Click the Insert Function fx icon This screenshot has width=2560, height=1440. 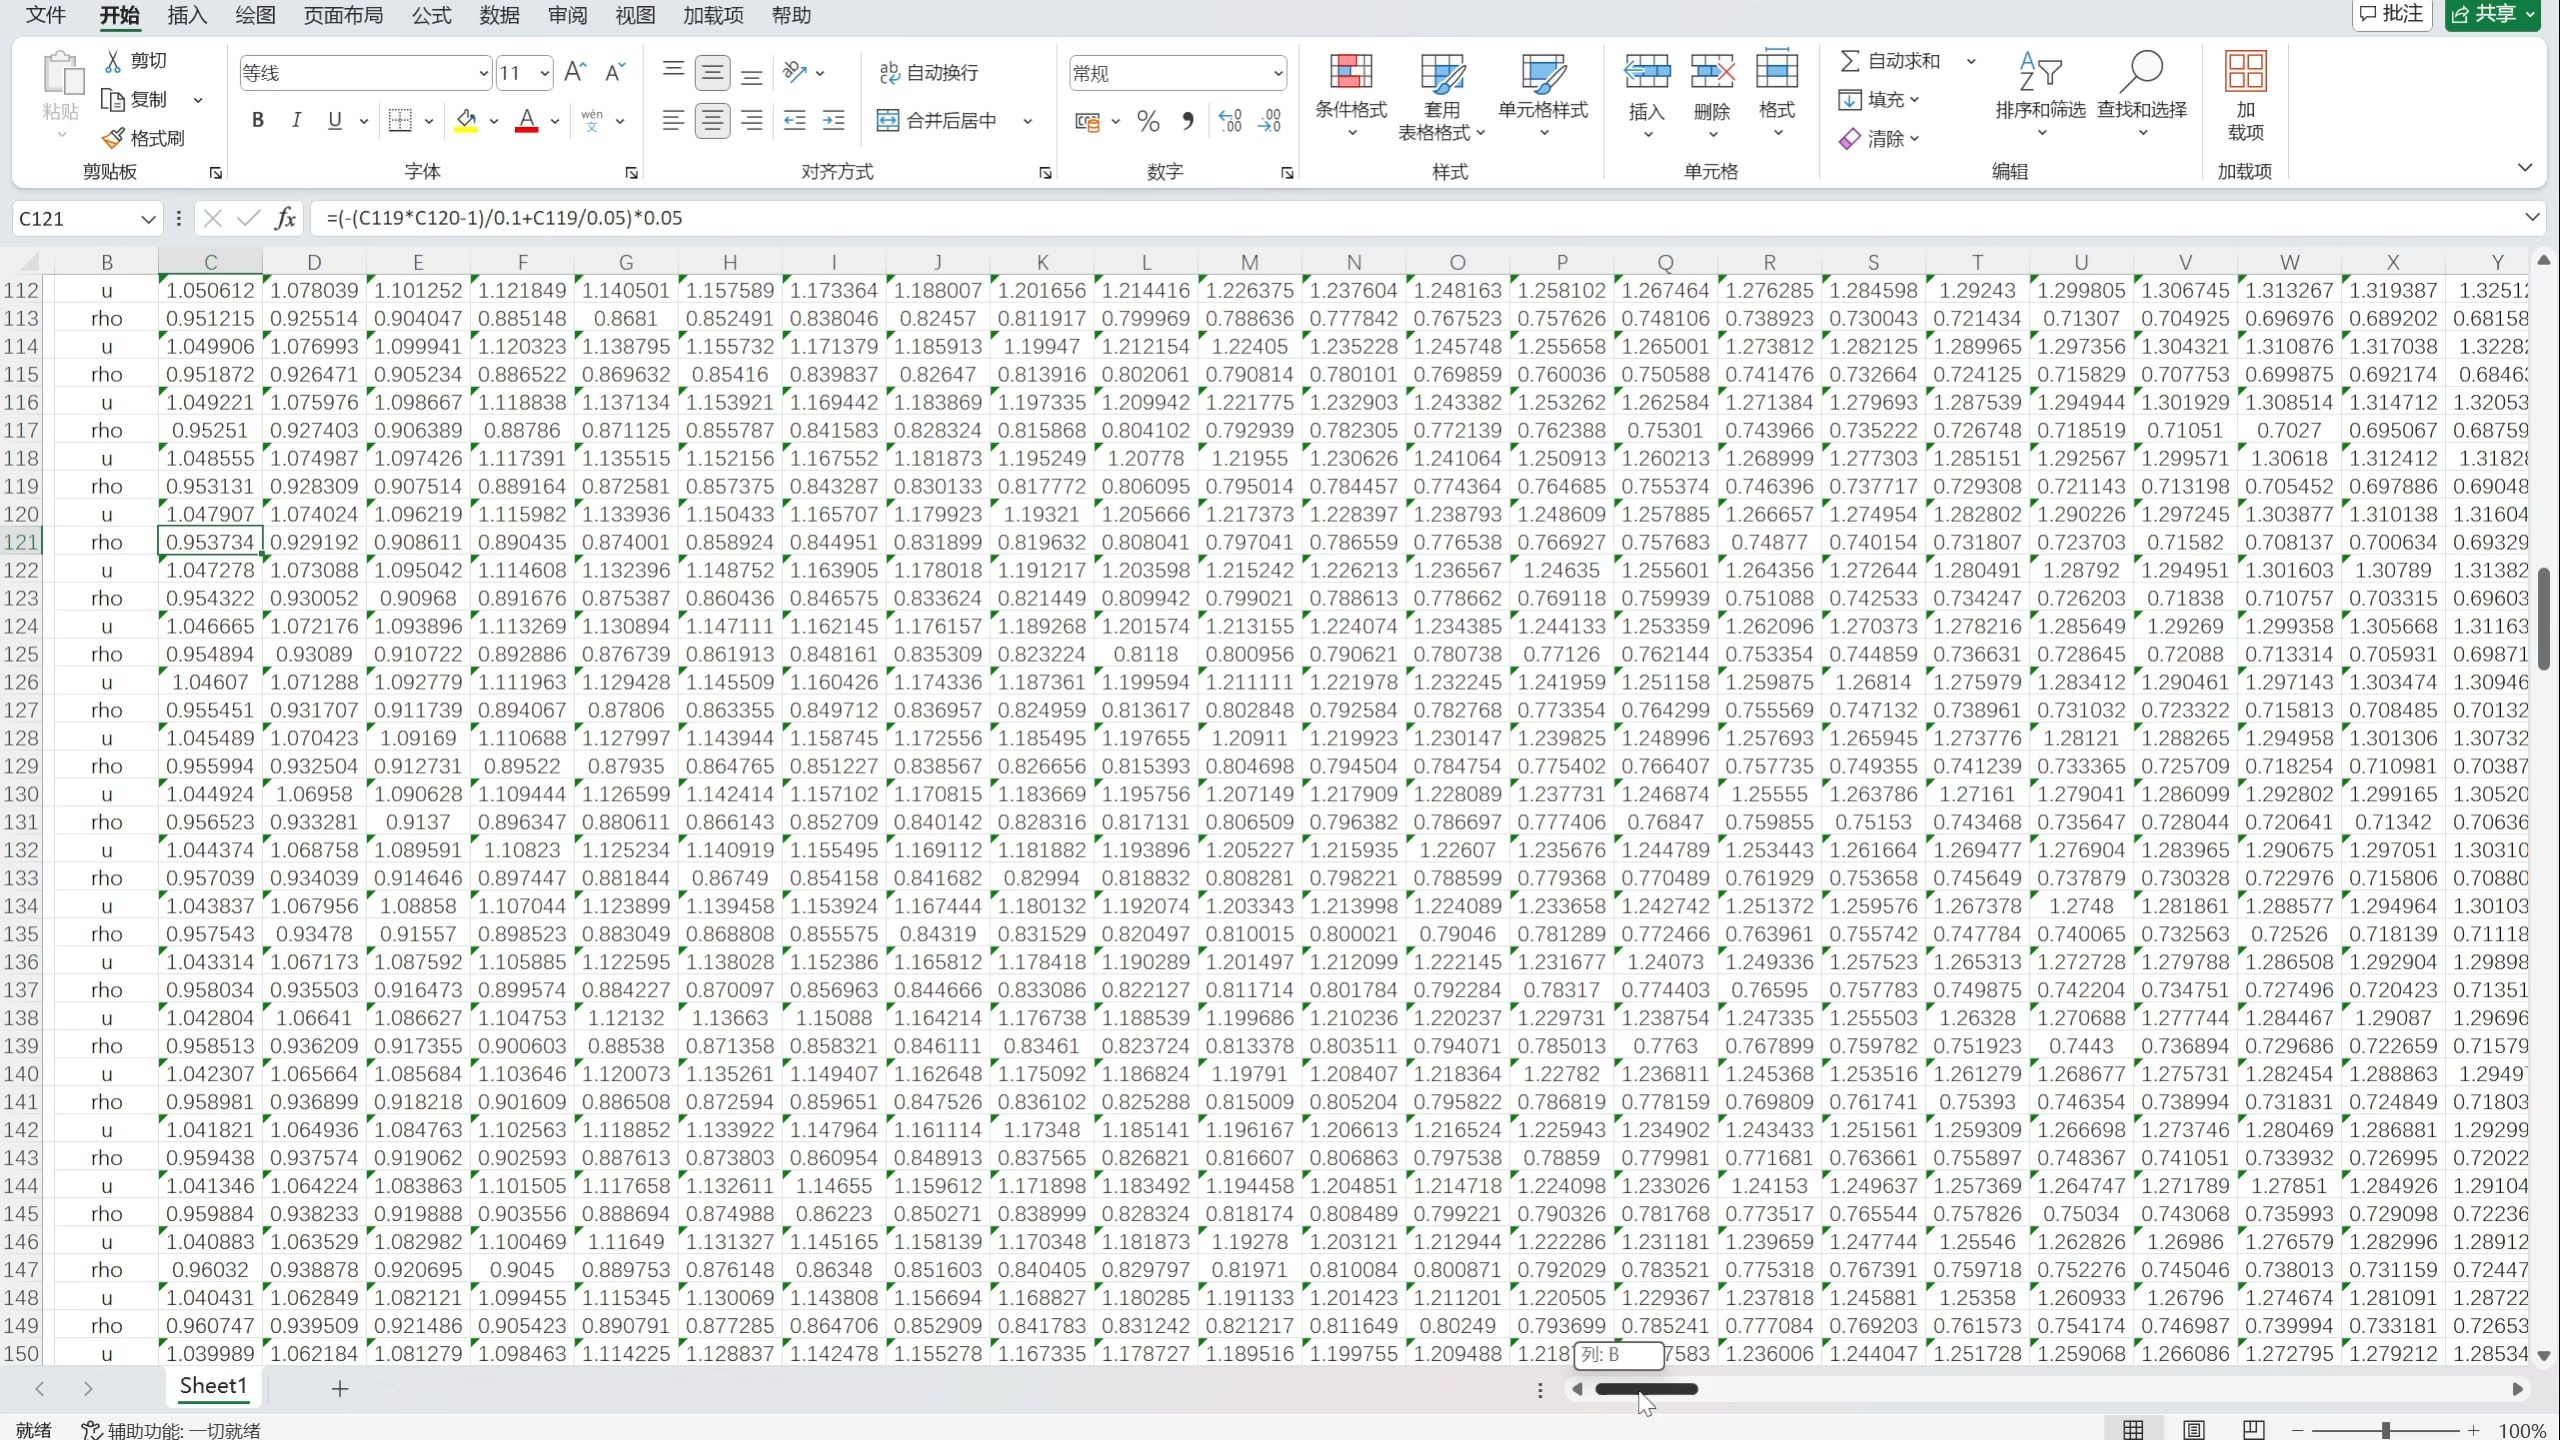[x=286, y=218]
